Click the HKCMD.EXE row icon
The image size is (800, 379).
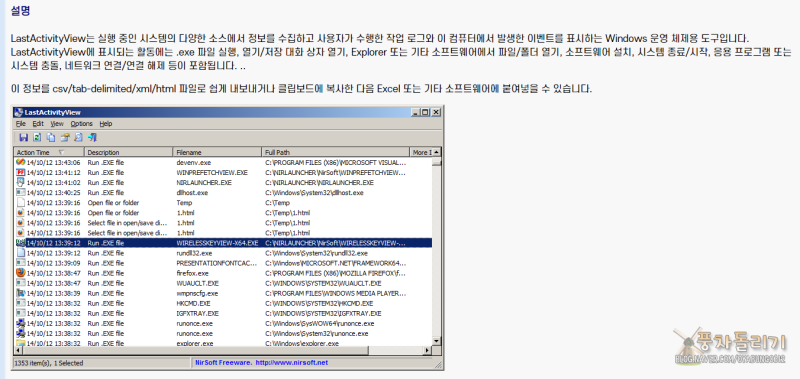pyautogui.click(x=20, y=303)
